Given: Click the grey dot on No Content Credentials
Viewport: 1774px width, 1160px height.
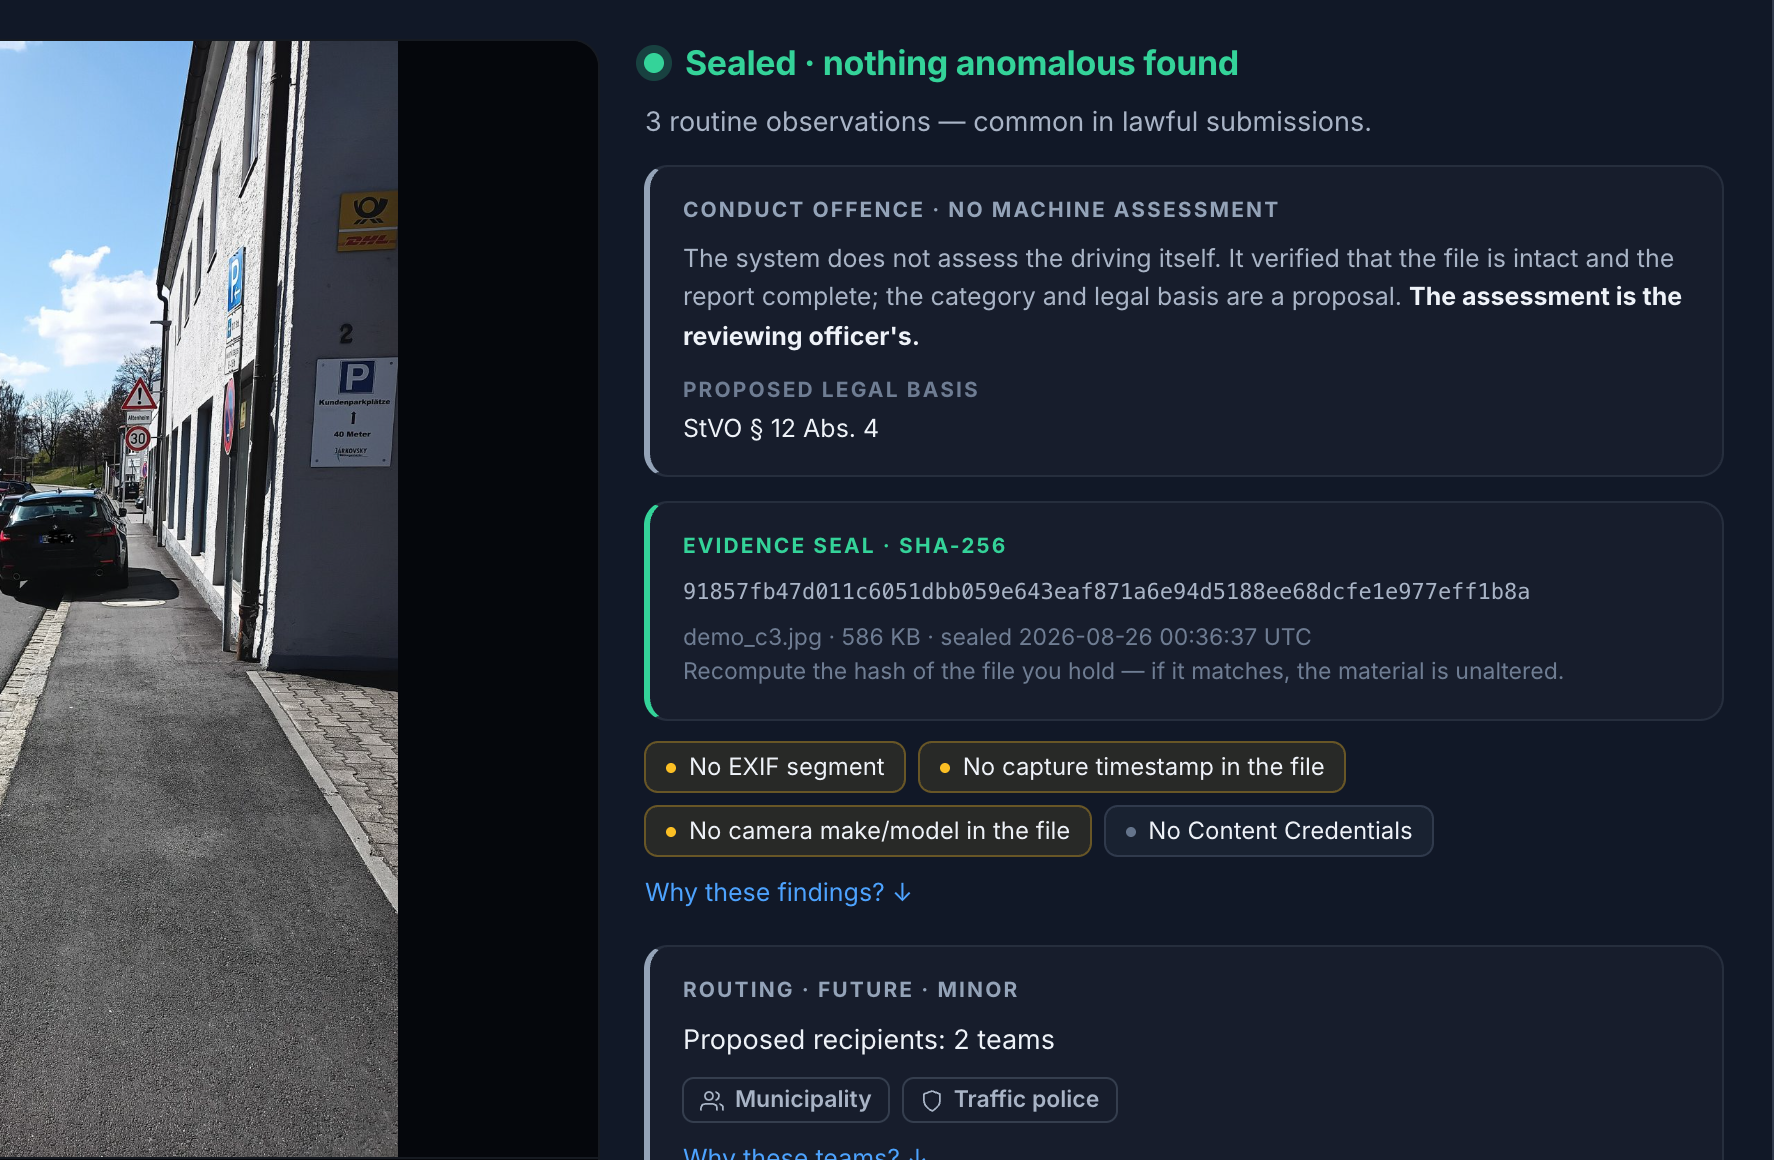Looking at the screenshot, I should (x=1130, y=832).
